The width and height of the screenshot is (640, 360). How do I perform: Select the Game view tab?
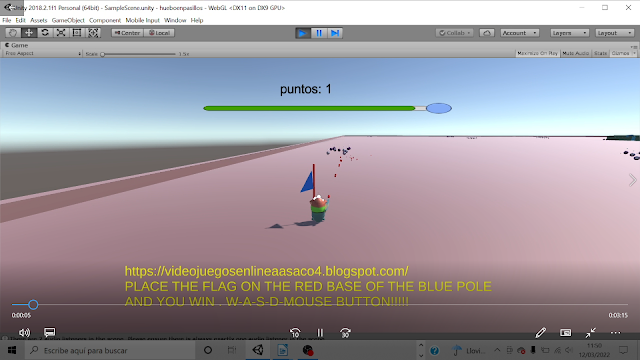tap(16, 45)
